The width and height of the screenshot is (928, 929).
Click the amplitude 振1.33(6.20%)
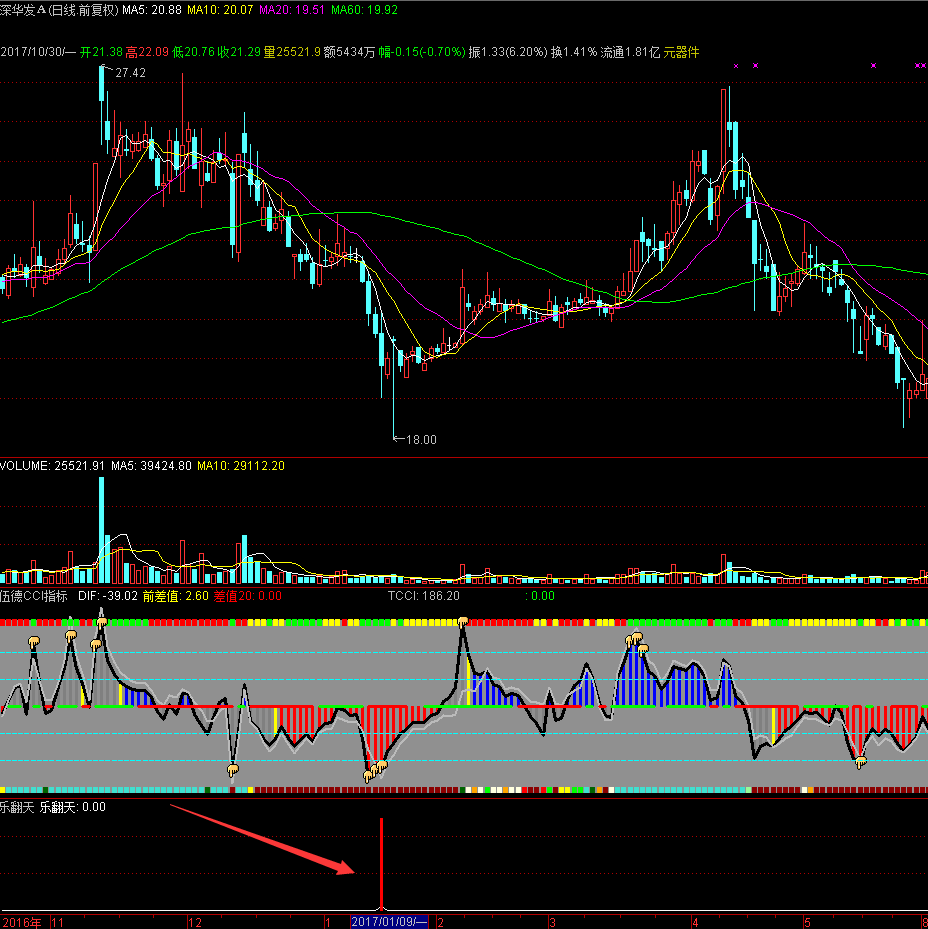pyautogui.click(x=508, y=52)
